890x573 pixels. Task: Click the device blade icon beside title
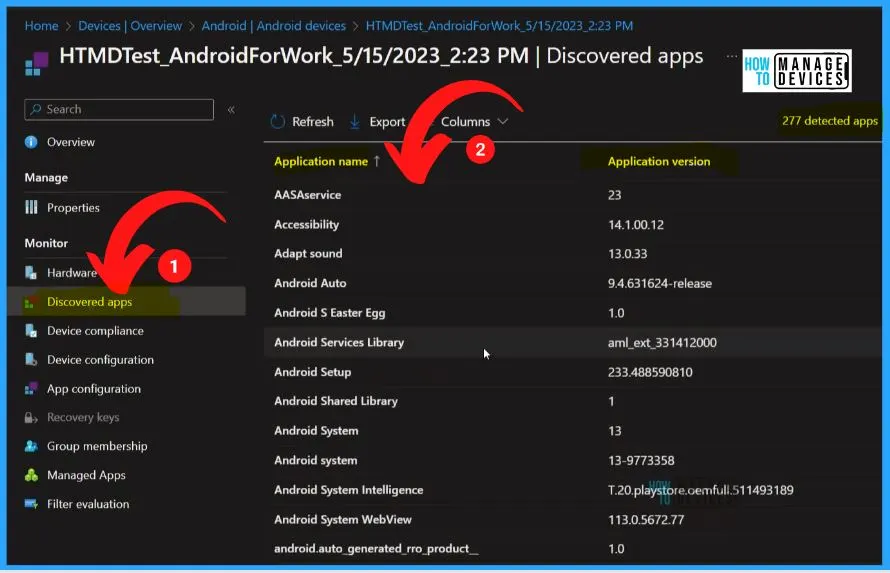click(37, 64)
